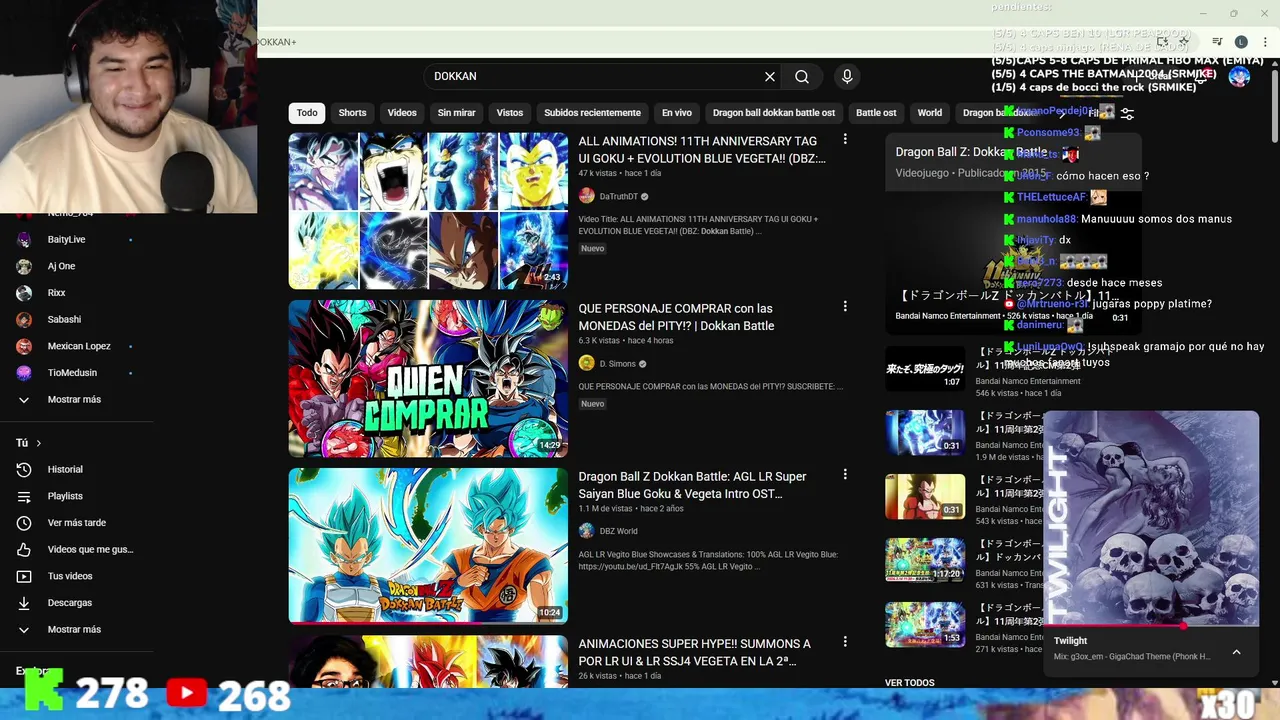Click D. Simons channel avatar
This screenshot has width=1280, height=720.
pos(586,363)
